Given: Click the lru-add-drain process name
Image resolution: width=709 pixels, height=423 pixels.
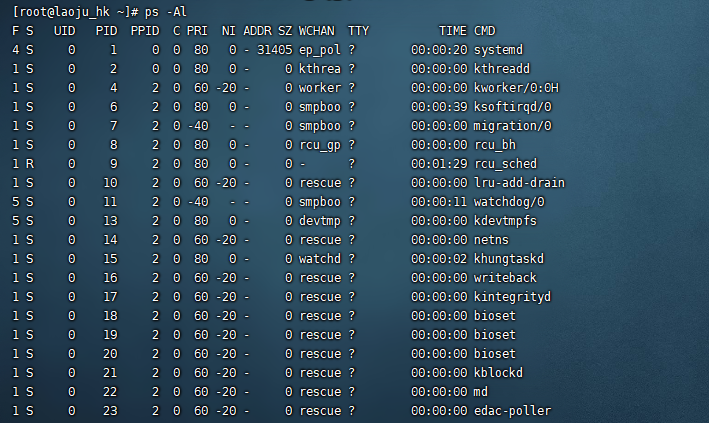Looking at the screenshot, I should [519, 182].
